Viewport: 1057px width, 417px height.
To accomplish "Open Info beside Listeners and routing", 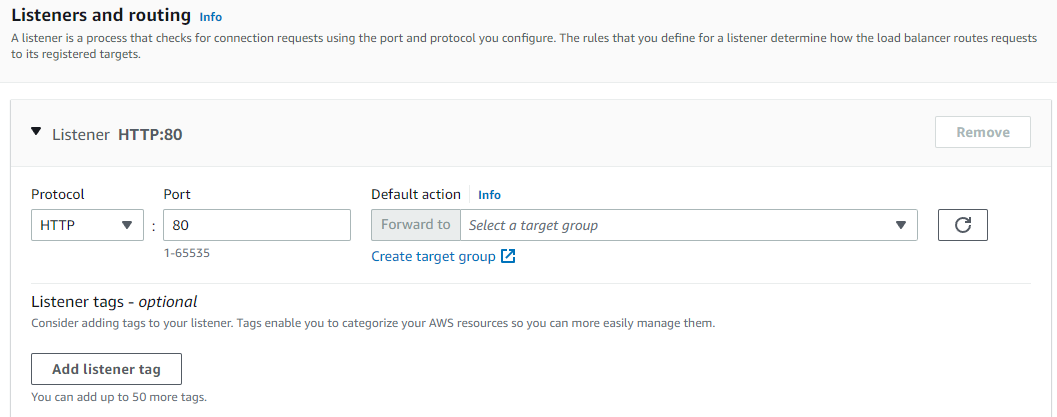I will click(211, 17).
